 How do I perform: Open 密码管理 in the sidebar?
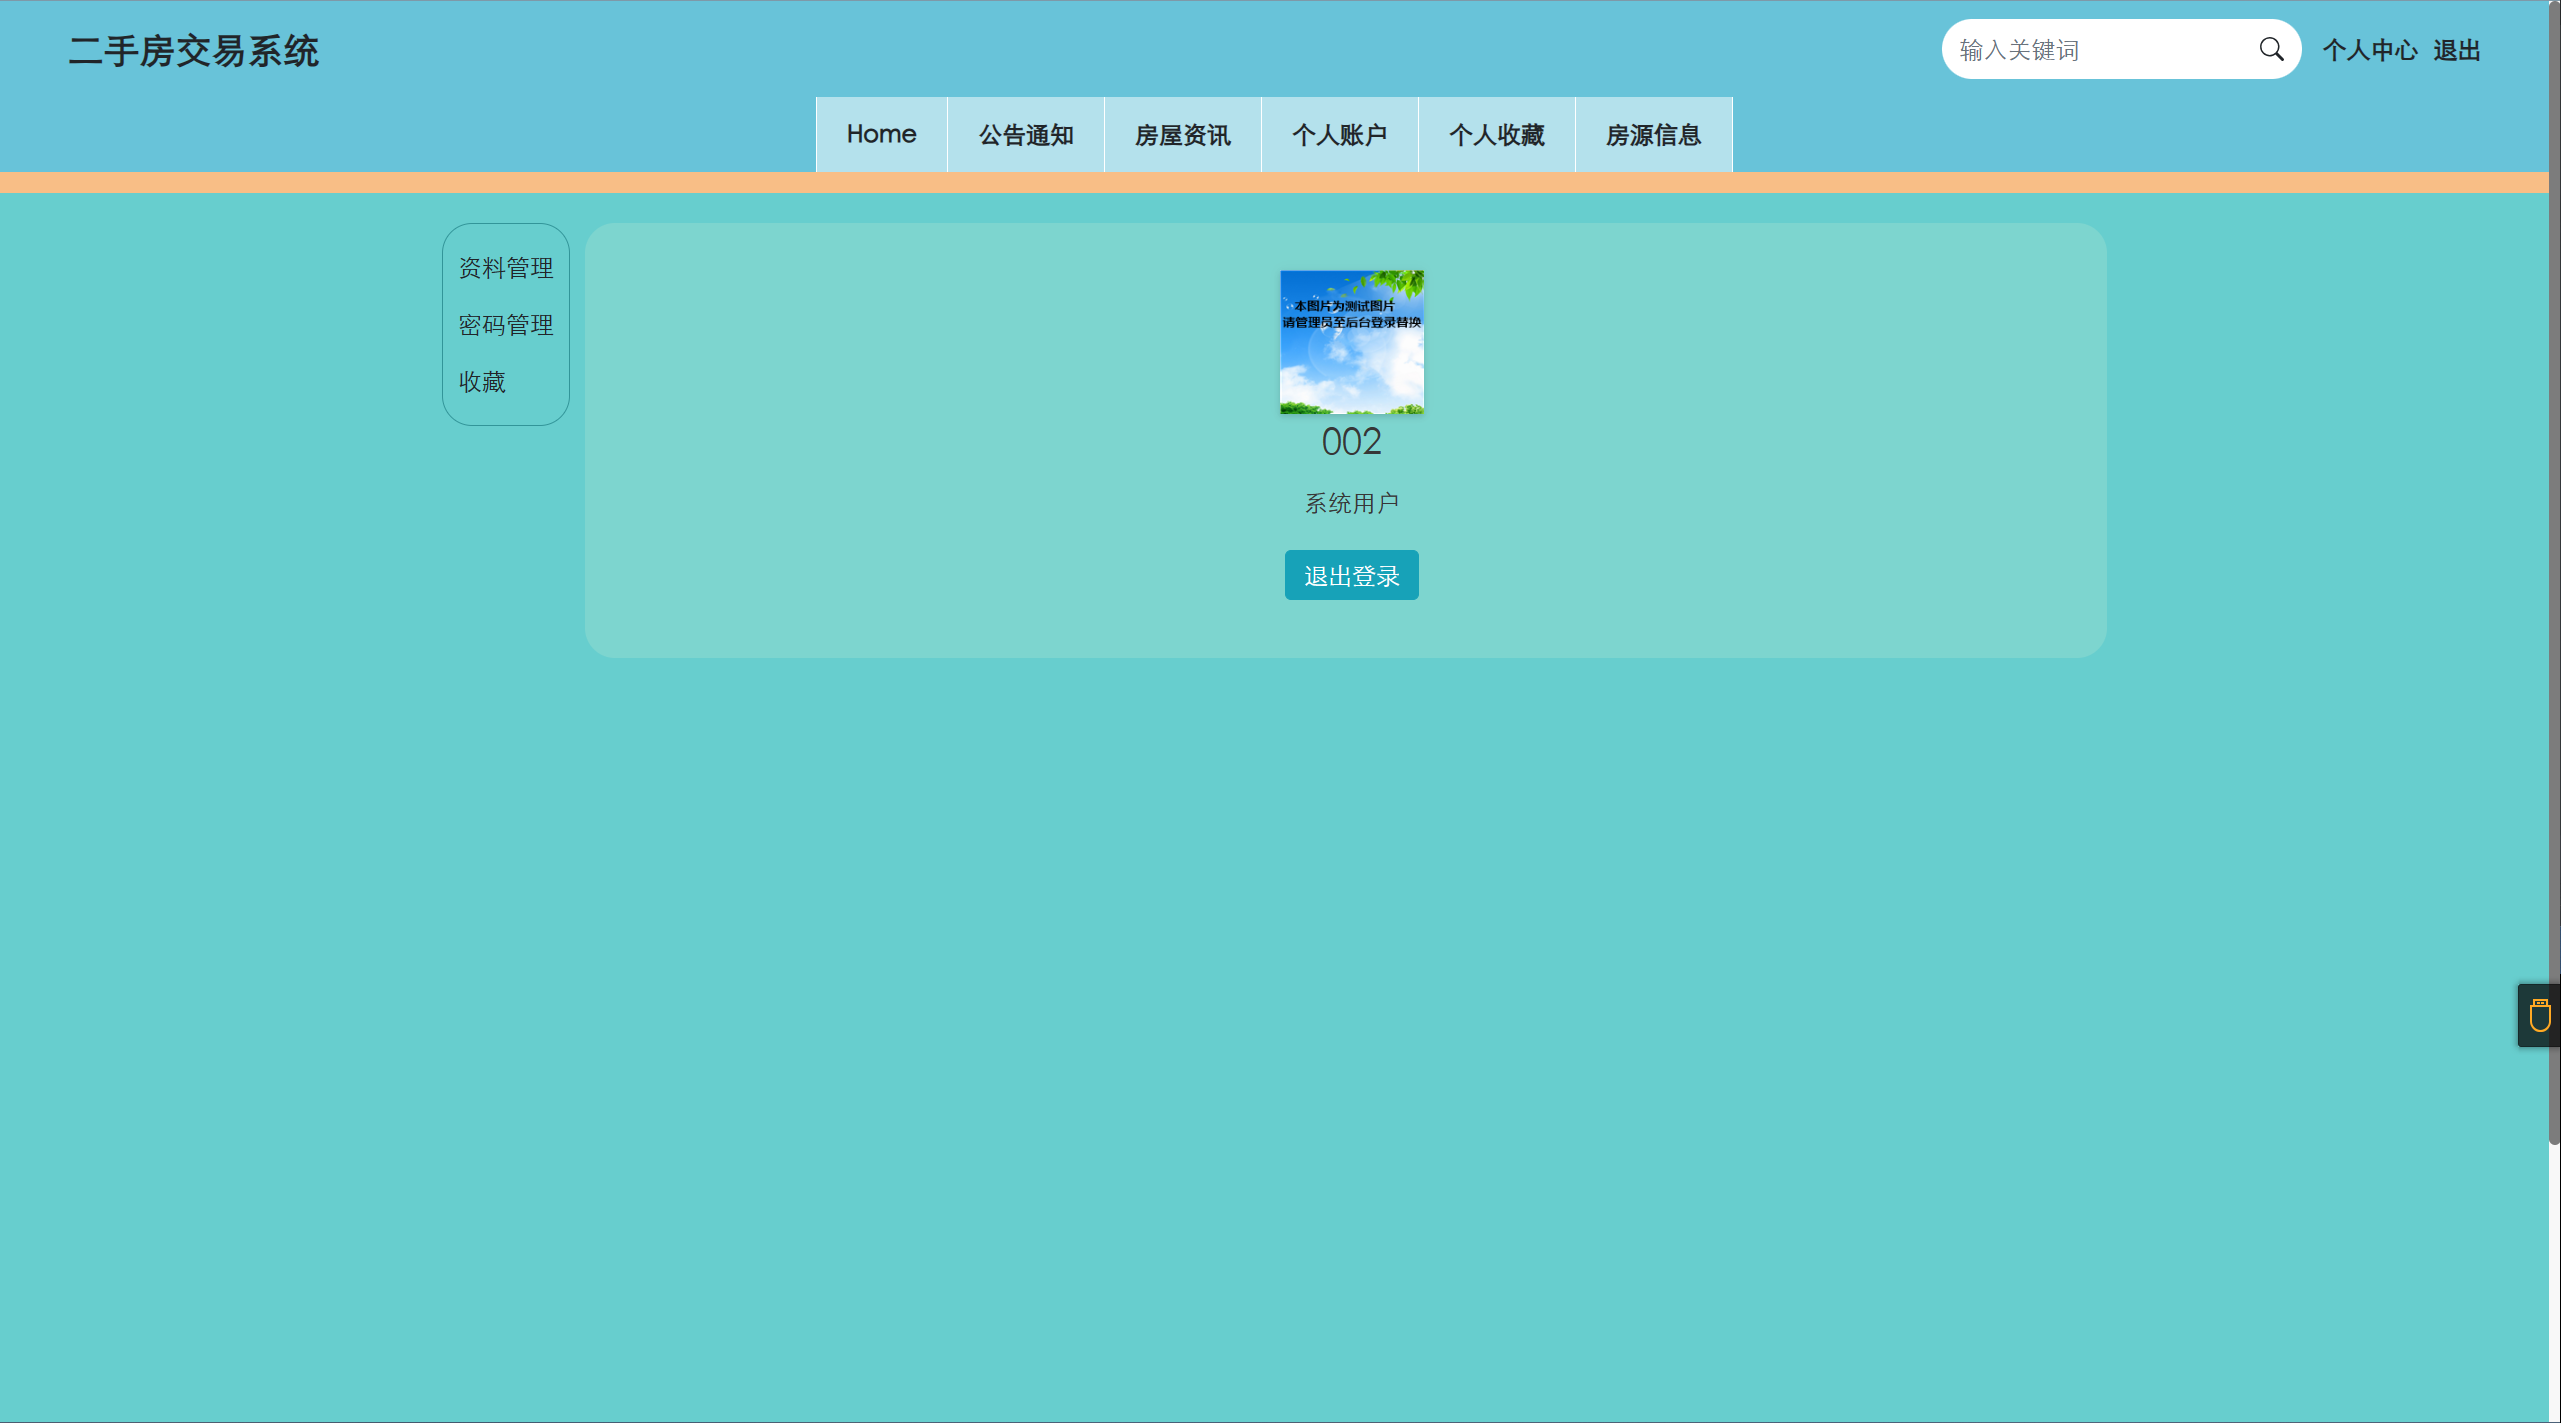(x=506, y=325)
